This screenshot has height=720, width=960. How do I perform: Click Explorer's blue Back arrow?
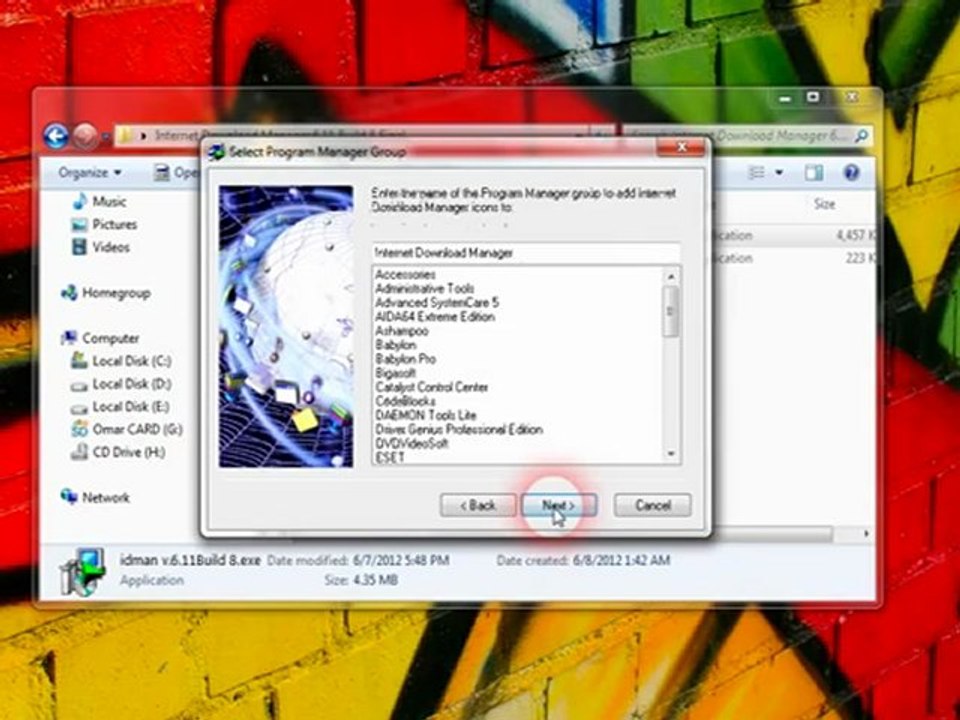coord(56,136)
